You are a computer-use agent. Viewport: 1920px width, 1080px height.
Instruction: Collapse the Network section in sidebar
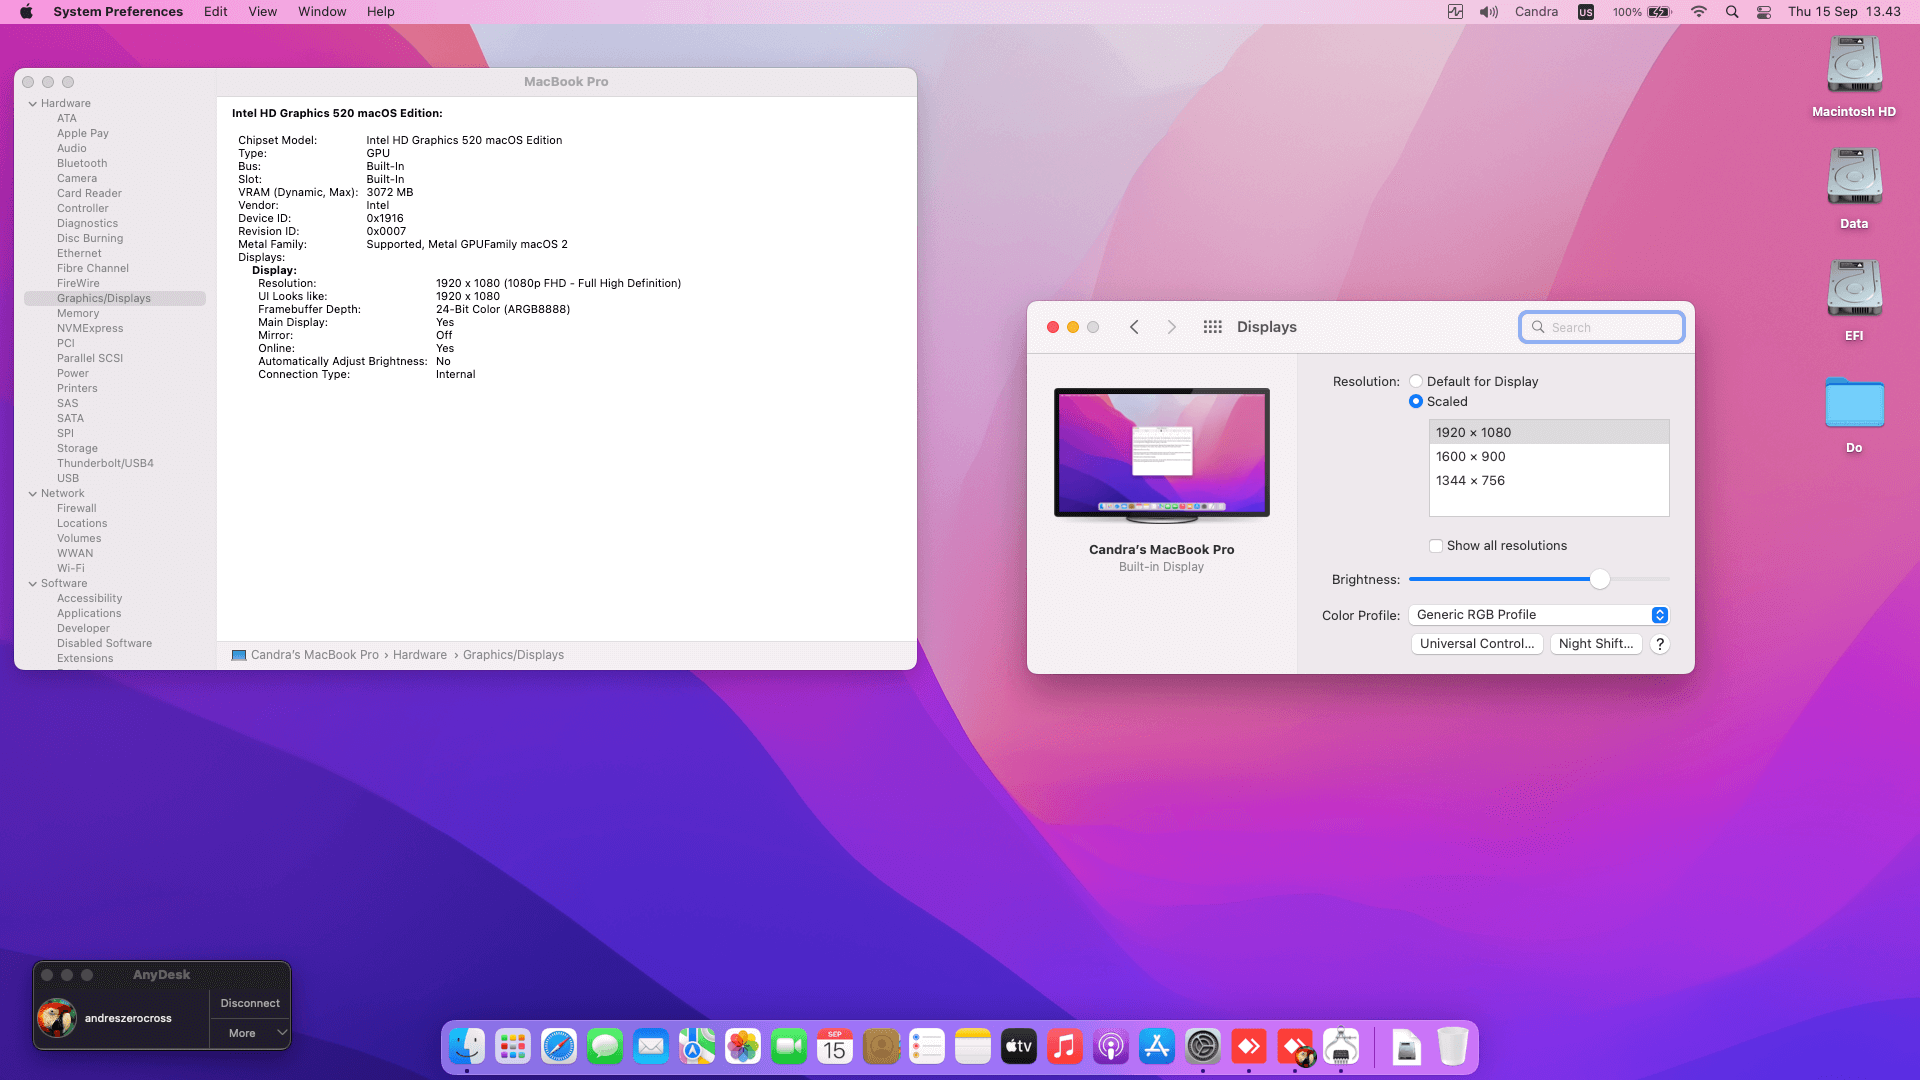pyautogui.click(x=33, y=494)
